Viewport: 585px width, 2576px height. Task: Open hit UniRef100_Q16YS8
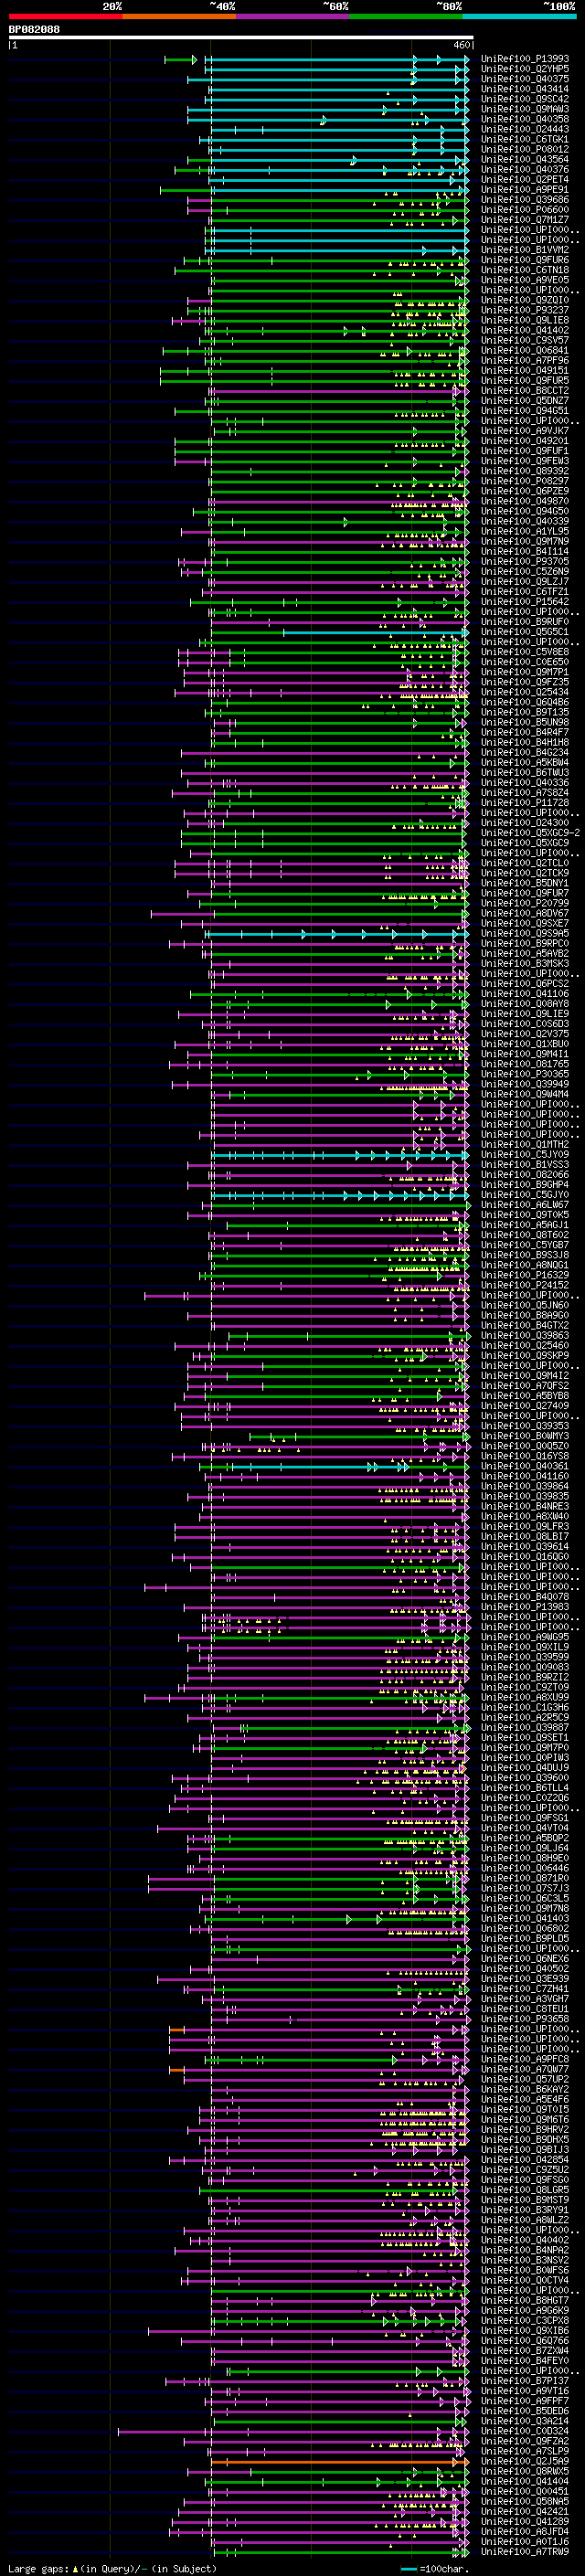[525, 1456]
